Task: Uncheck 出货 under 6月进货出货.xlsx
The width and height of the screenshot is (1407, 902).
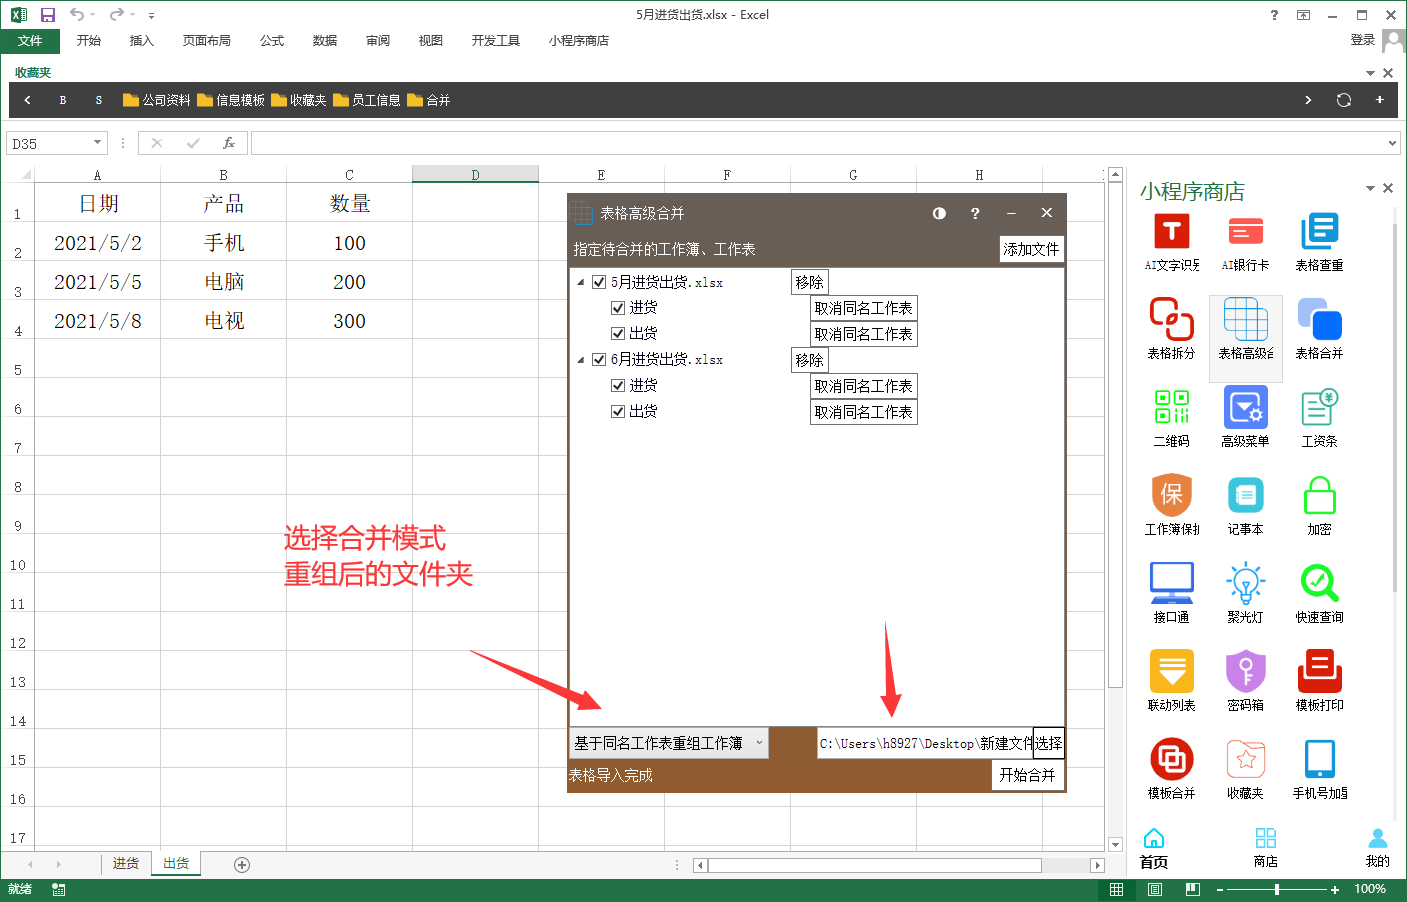Action: coord(618,412)
